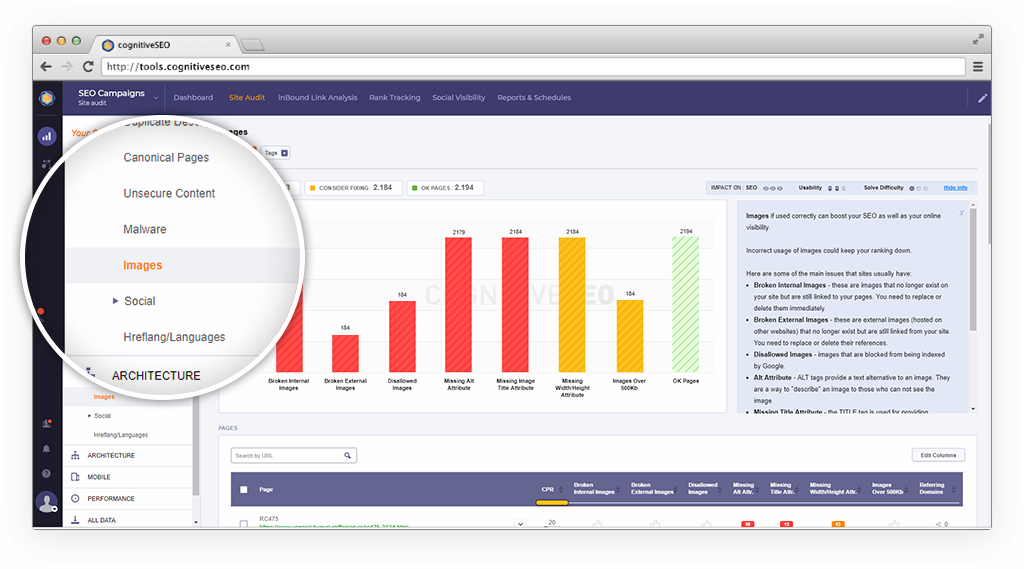Click the main page vertical scrollbar
Viewport: 1024px width, 569px height.
(989, 183)
